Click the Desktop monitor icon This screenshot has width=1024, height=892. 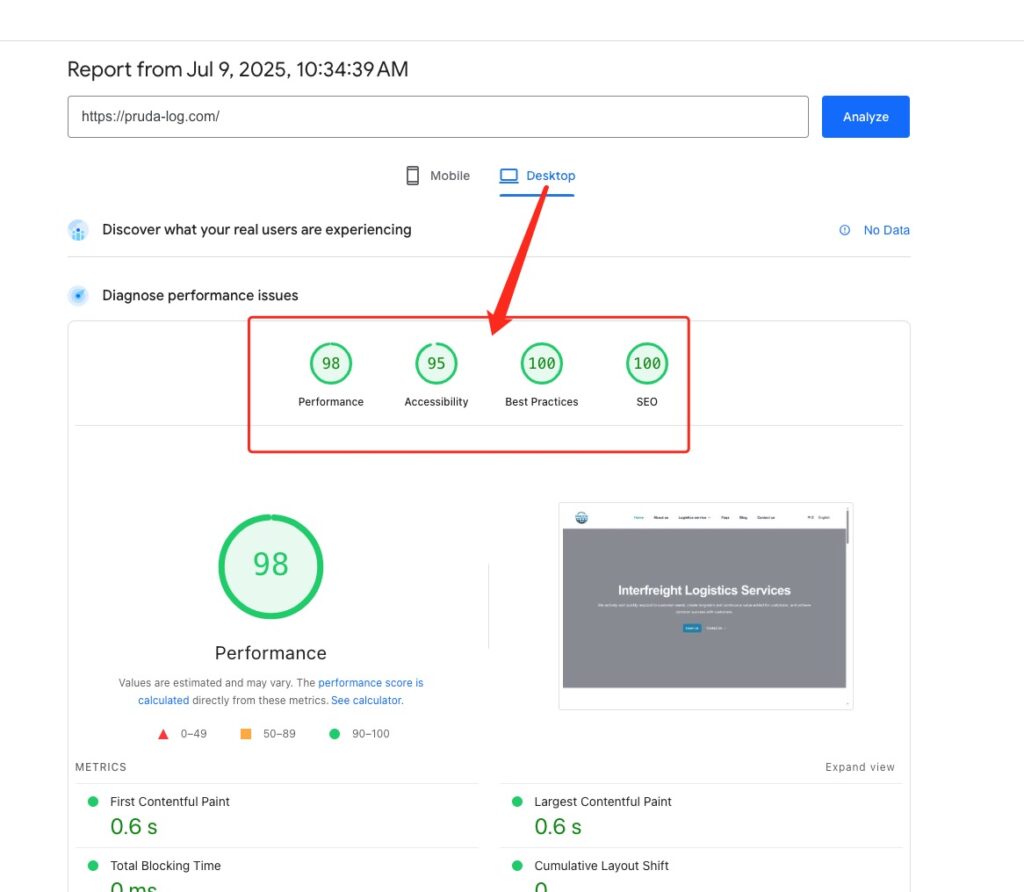click(509, 174)
